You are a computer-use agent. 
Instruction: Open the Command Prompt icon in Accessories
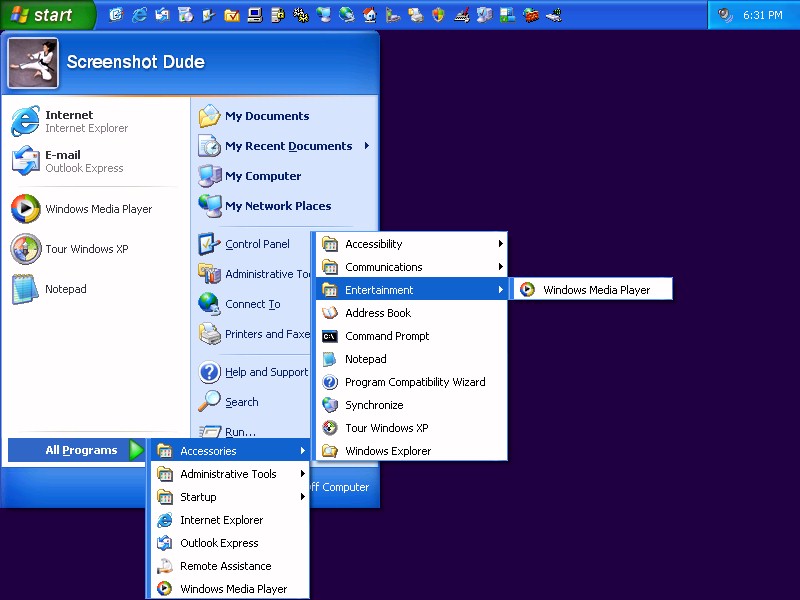pyautogui.click(x=330, y=336)
